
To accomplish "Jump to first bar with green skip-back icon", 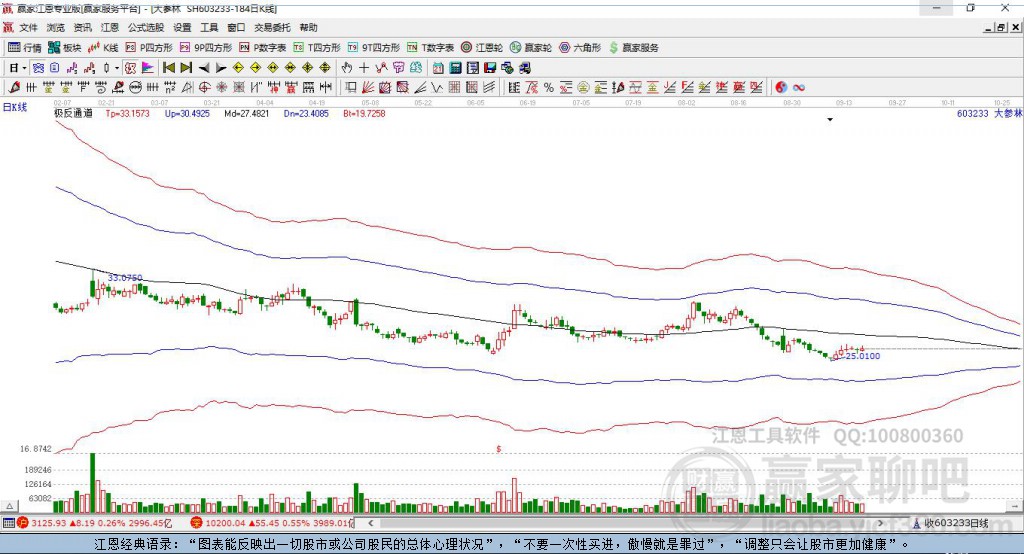I will tap(168, 68).
